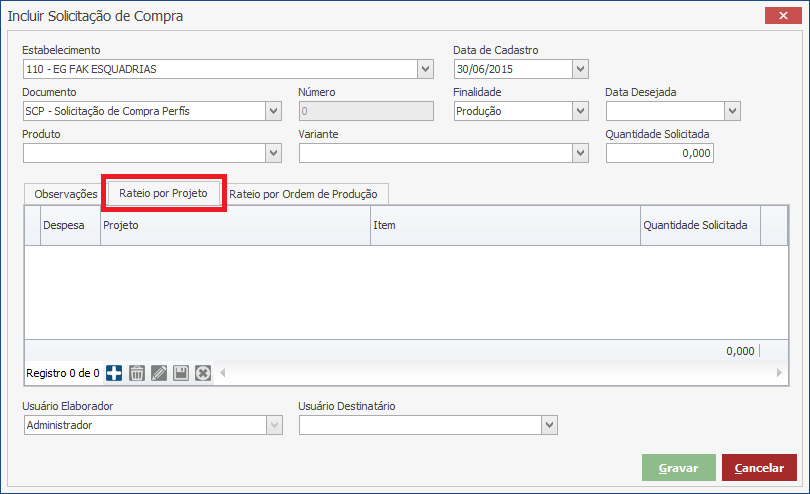The image size is (810, 494).
Task: Click the cancel edit X icon
Action: point(203,373)
